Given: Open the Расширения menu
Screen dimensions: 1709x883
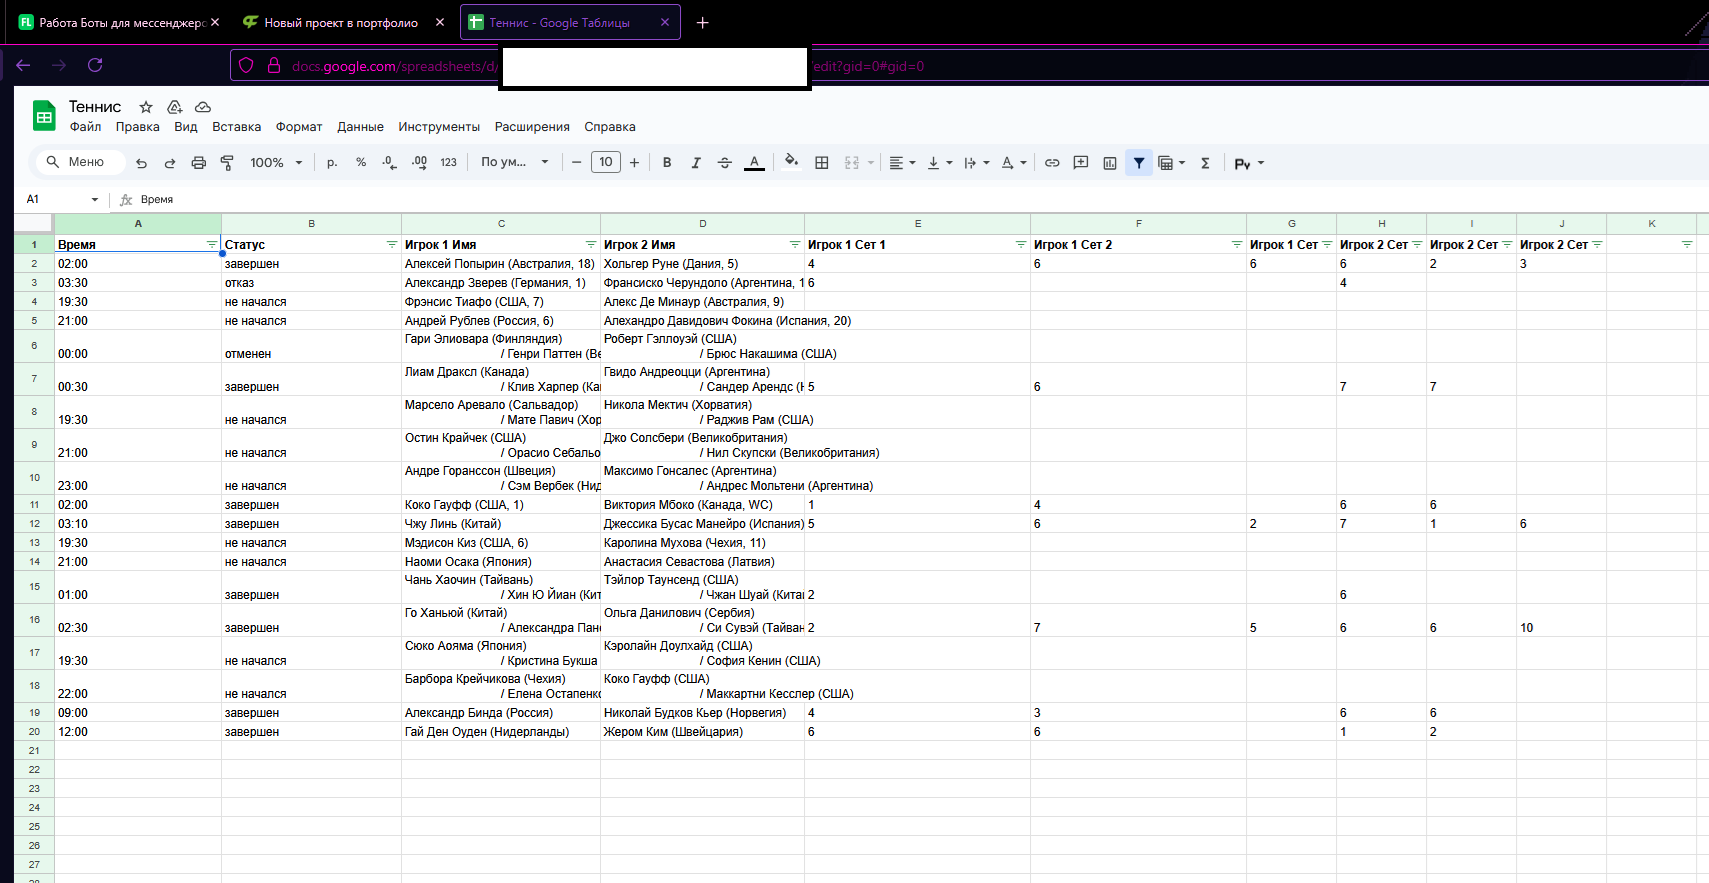Looking at the screenshot, I should 532,127.
